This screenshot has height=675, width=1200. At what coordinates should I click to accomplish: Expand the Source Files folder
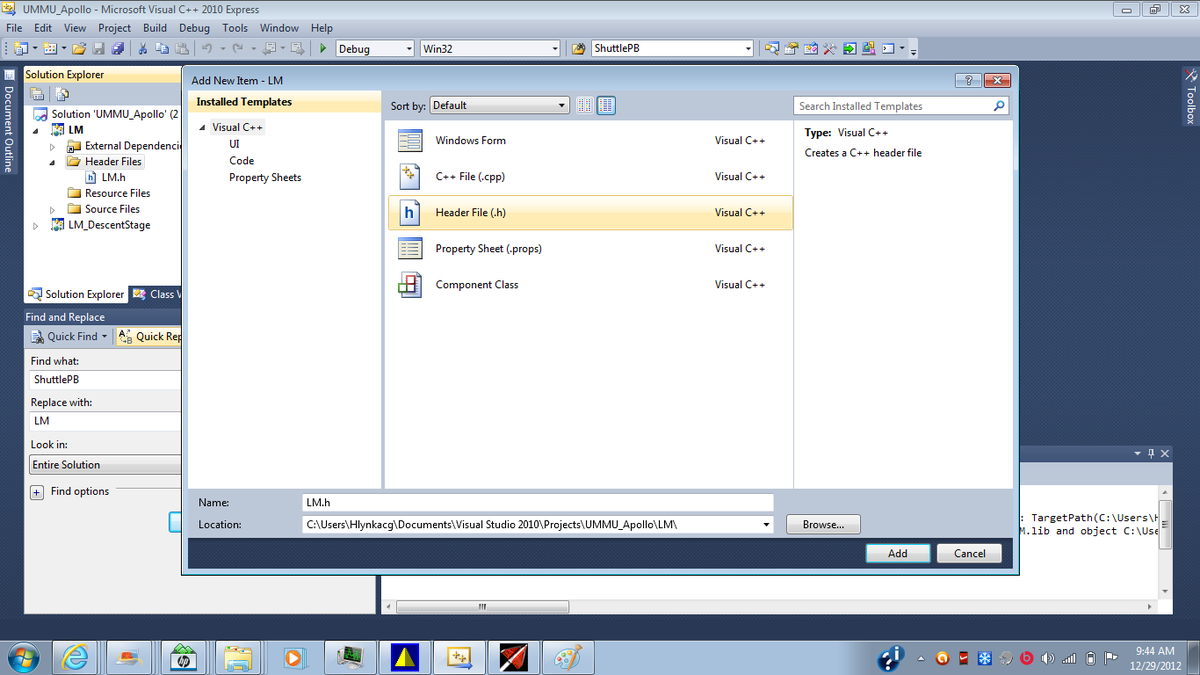53,209
